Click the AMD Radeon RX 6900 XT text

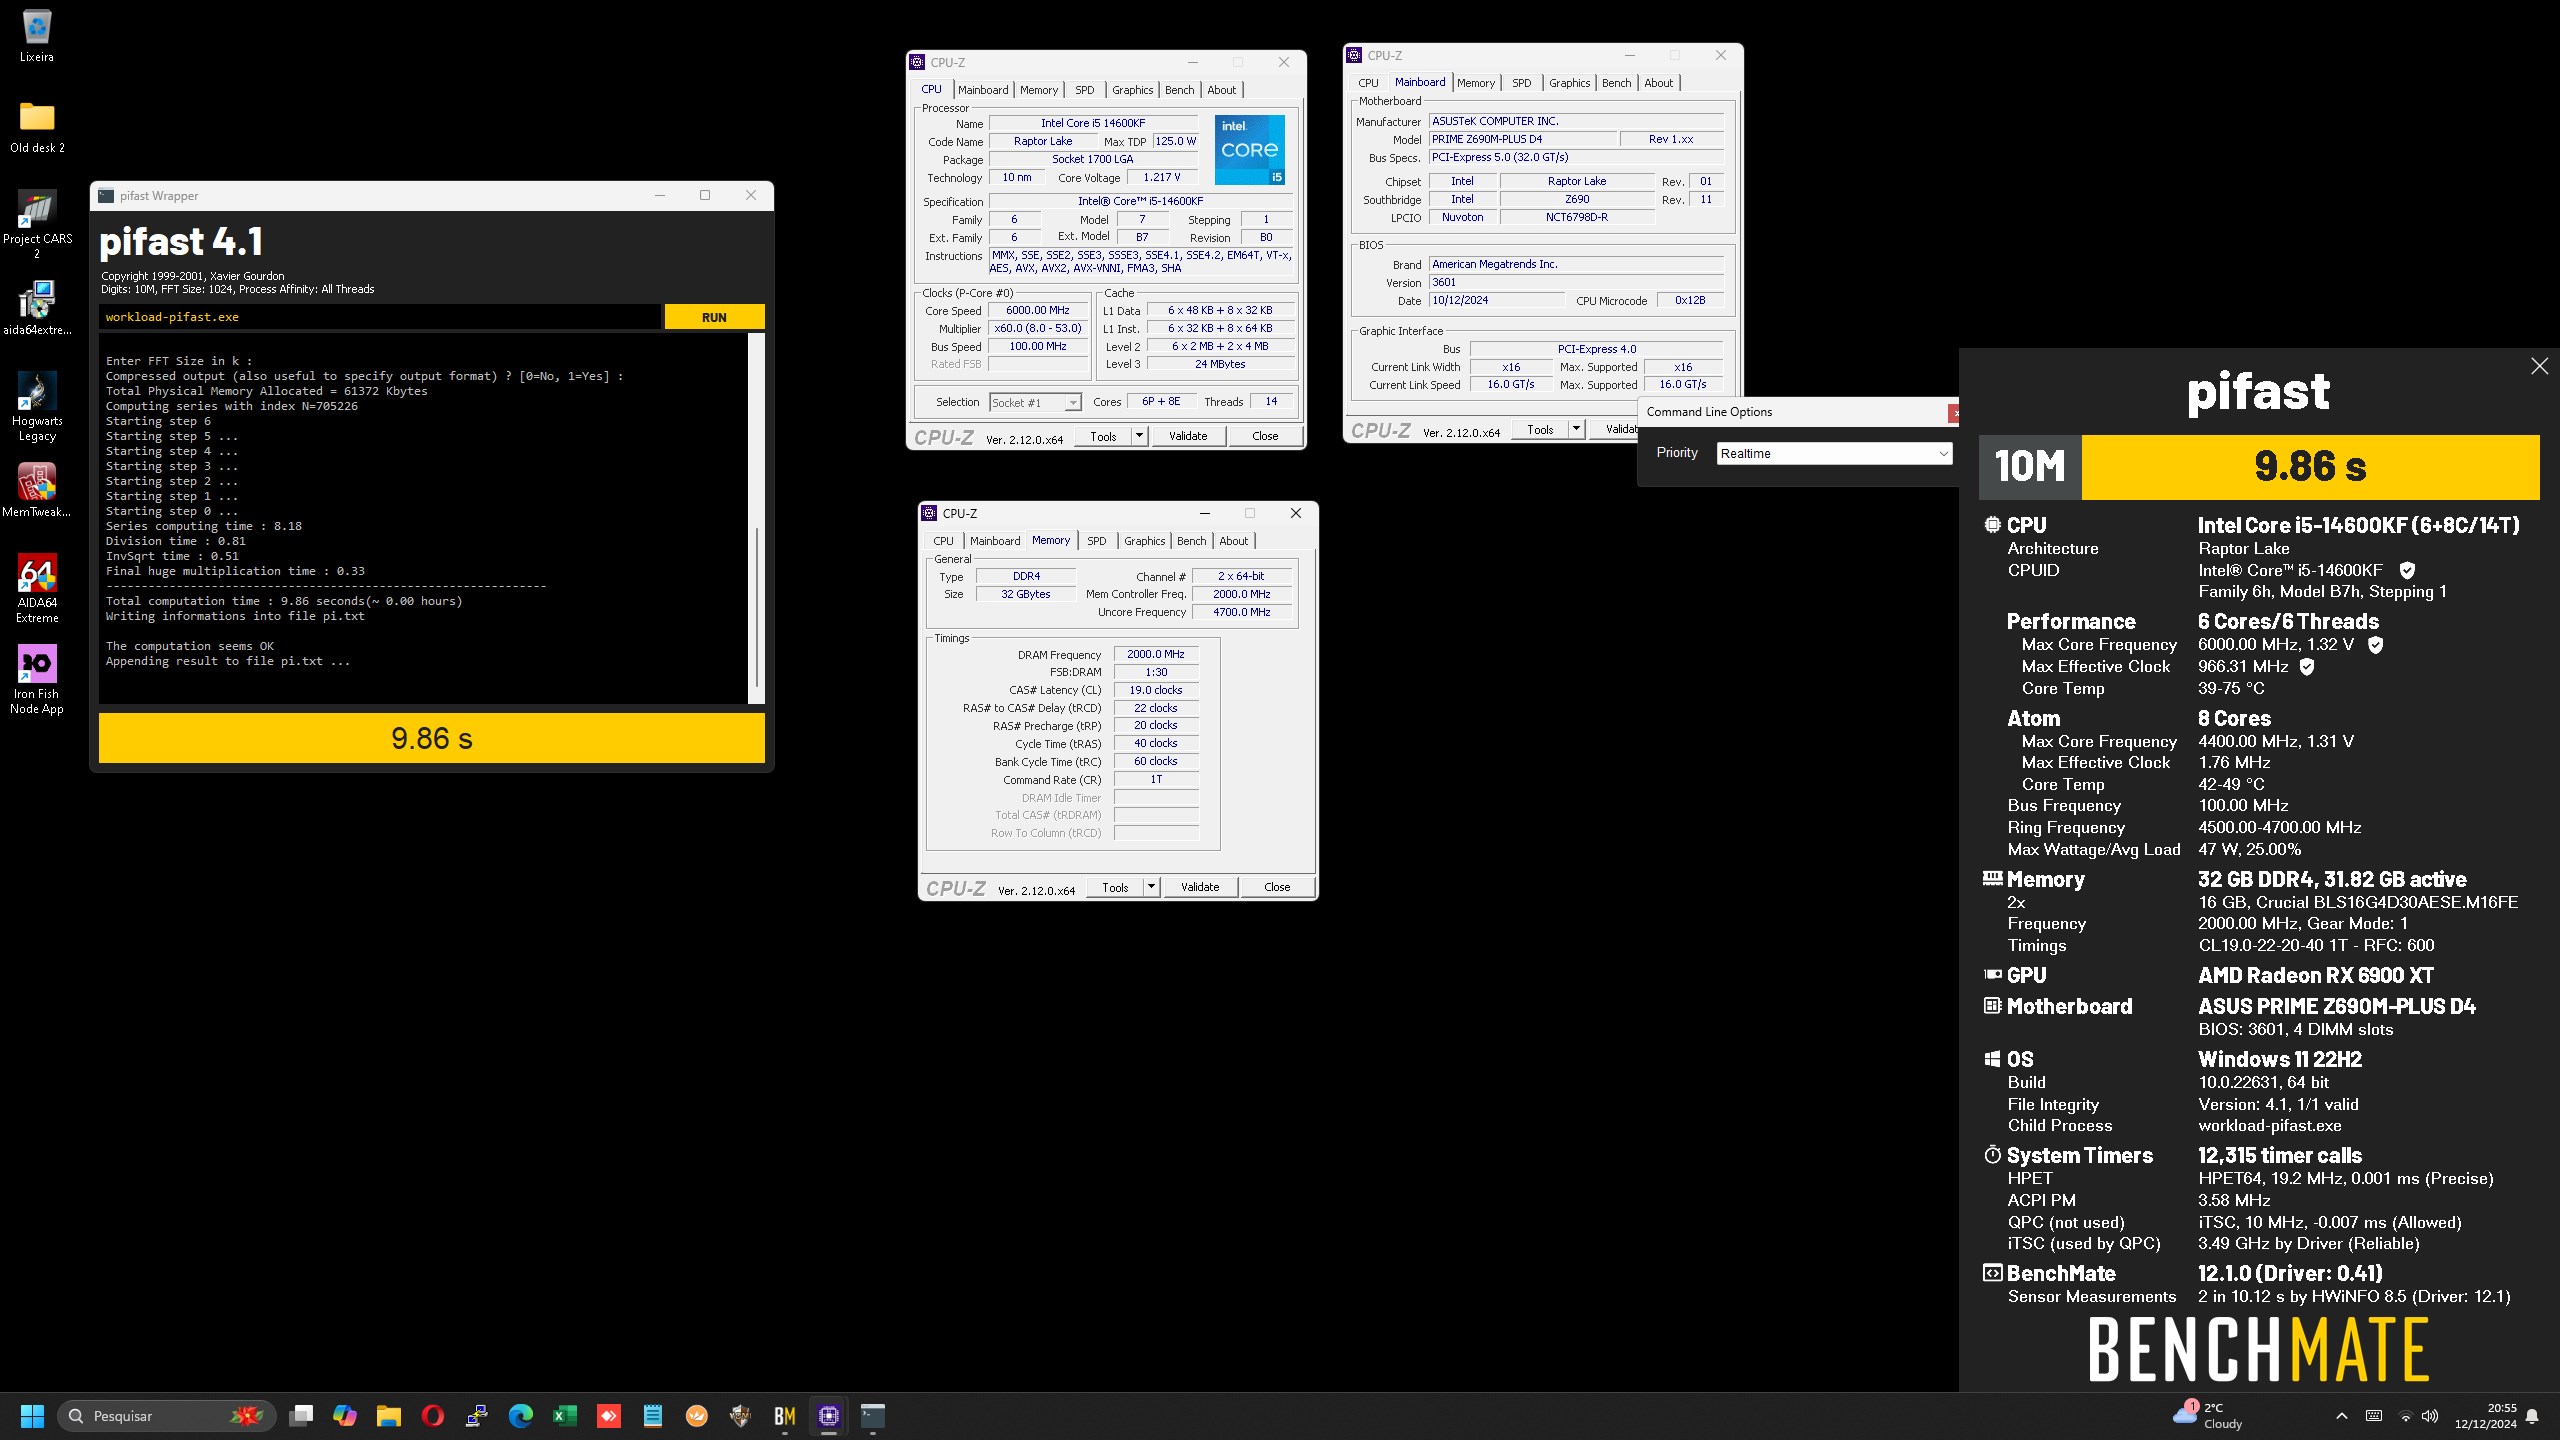coord(2315,975)
